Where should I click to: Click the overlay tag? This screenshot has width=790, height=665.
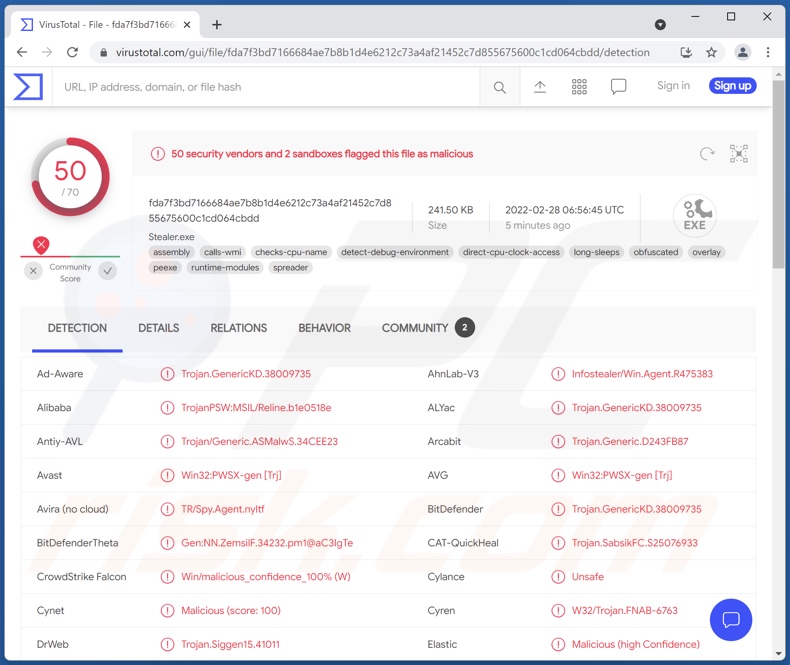pos(706,252)
